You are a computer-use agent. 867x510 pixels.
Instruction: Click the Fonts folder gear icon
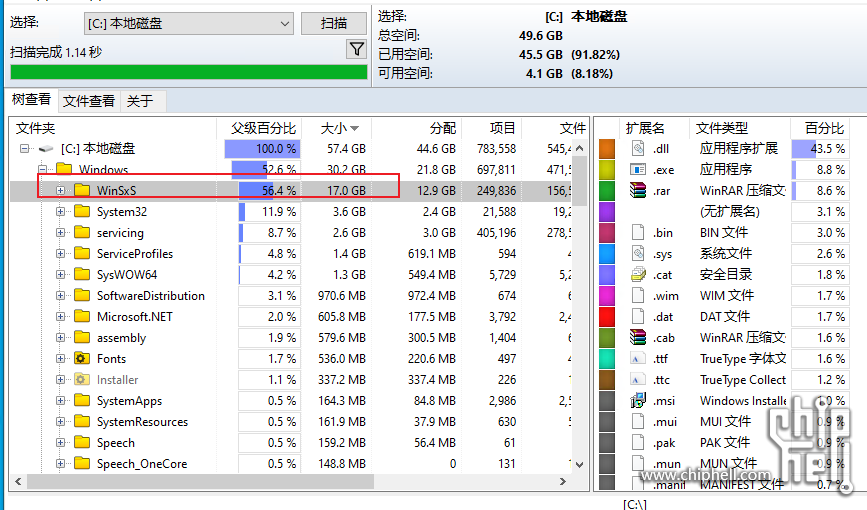(x=82, y=358)
